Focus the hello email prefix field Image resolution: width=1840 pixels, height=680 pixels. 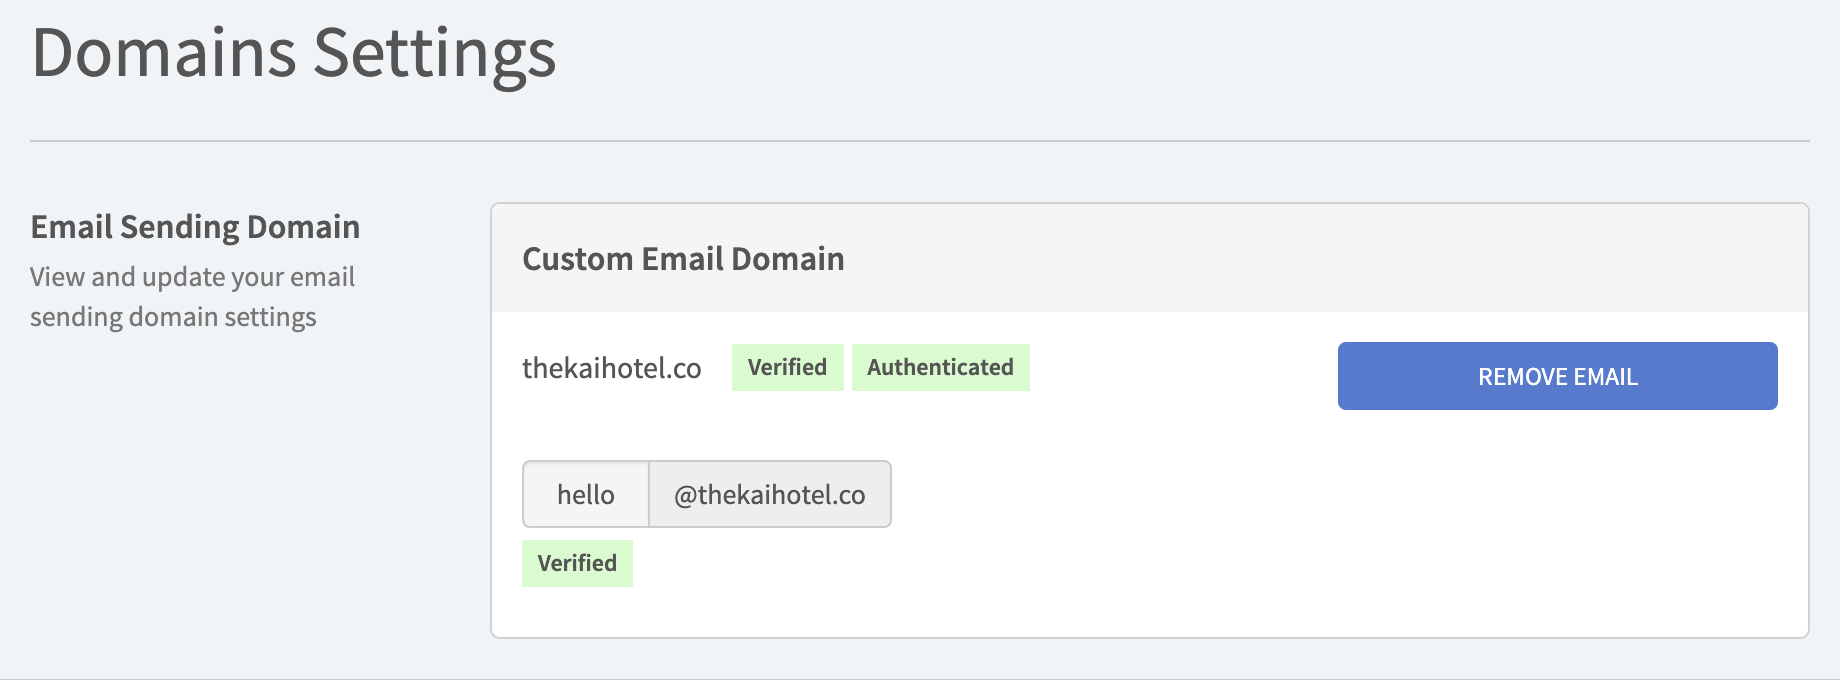[x=586, y=494]
